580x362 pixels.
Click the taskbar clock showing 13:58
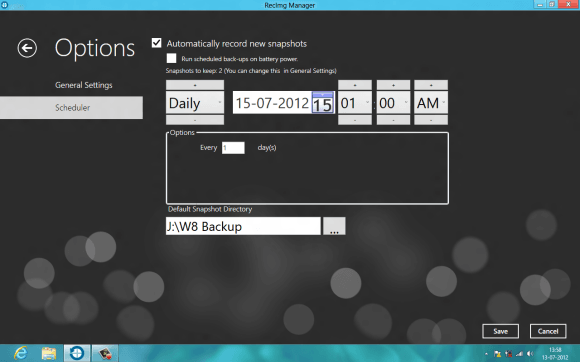(x=555, y=353)
